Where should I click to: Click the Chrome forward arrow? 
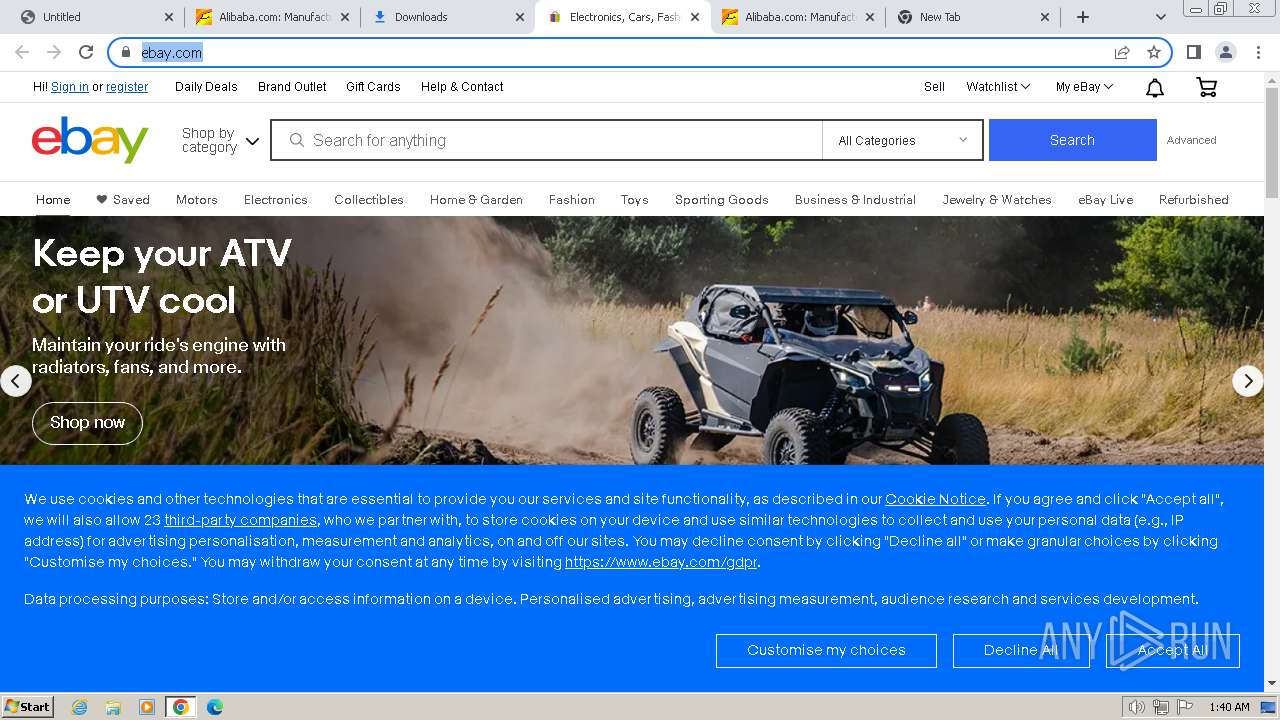pyautogui.click(x=54, y=52)
